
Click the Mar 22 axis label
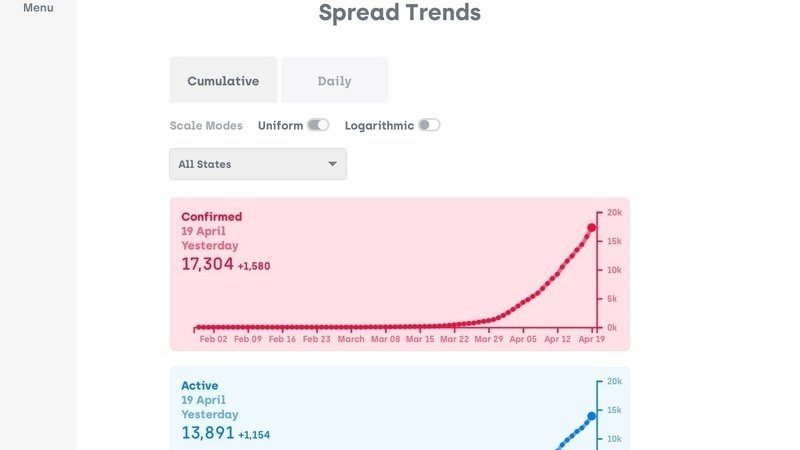454,339
